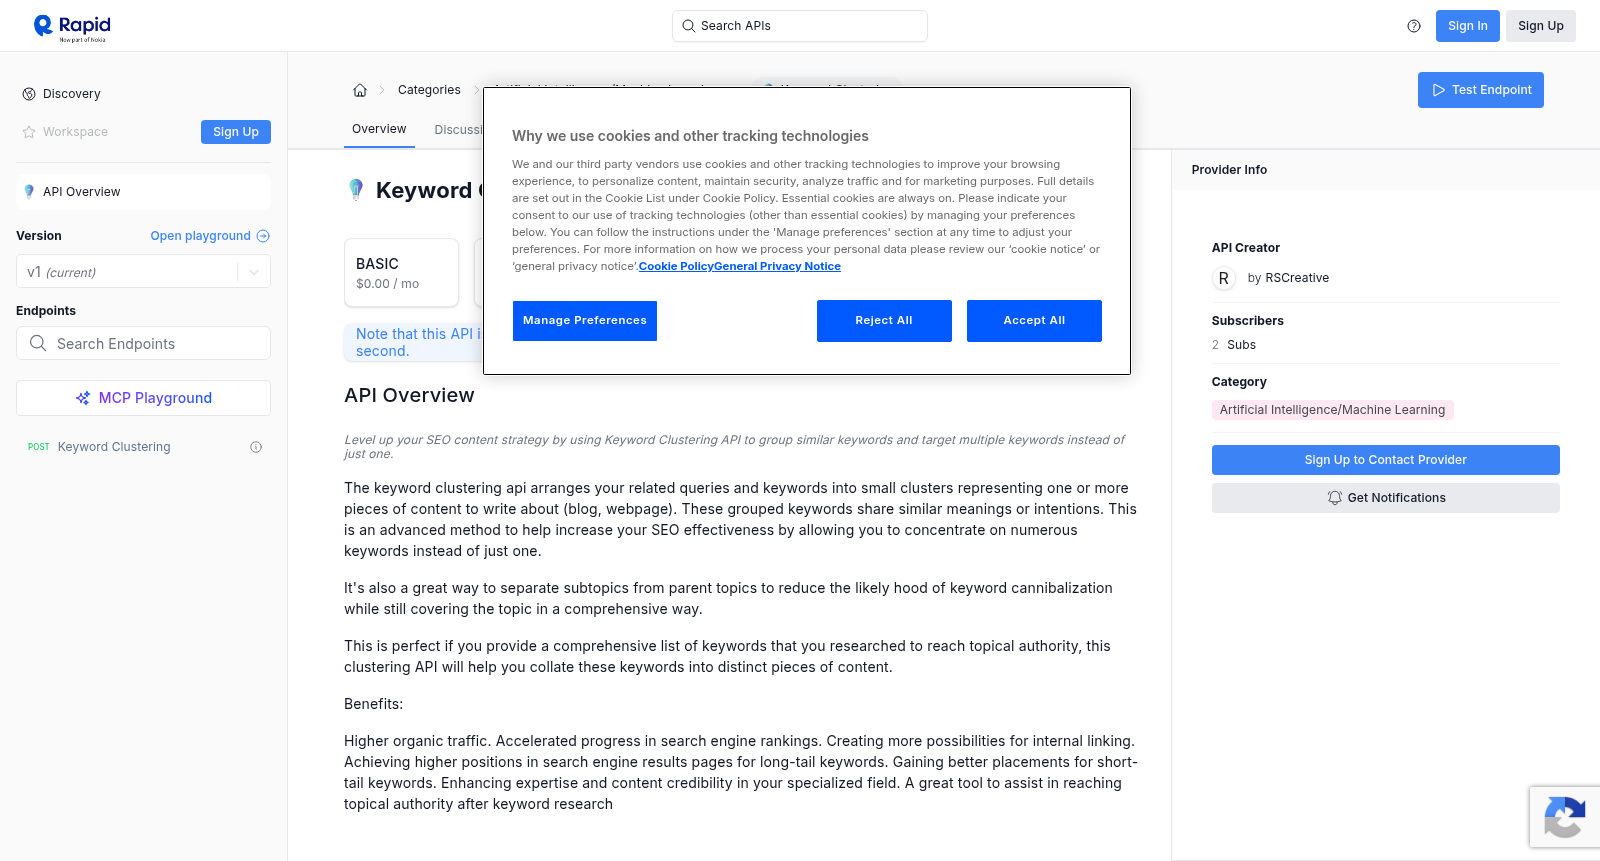Click the Search Endpoints magnifier icon
Image resolution: width=1600 pixels, height=861 pixels.
coord(38,343)
